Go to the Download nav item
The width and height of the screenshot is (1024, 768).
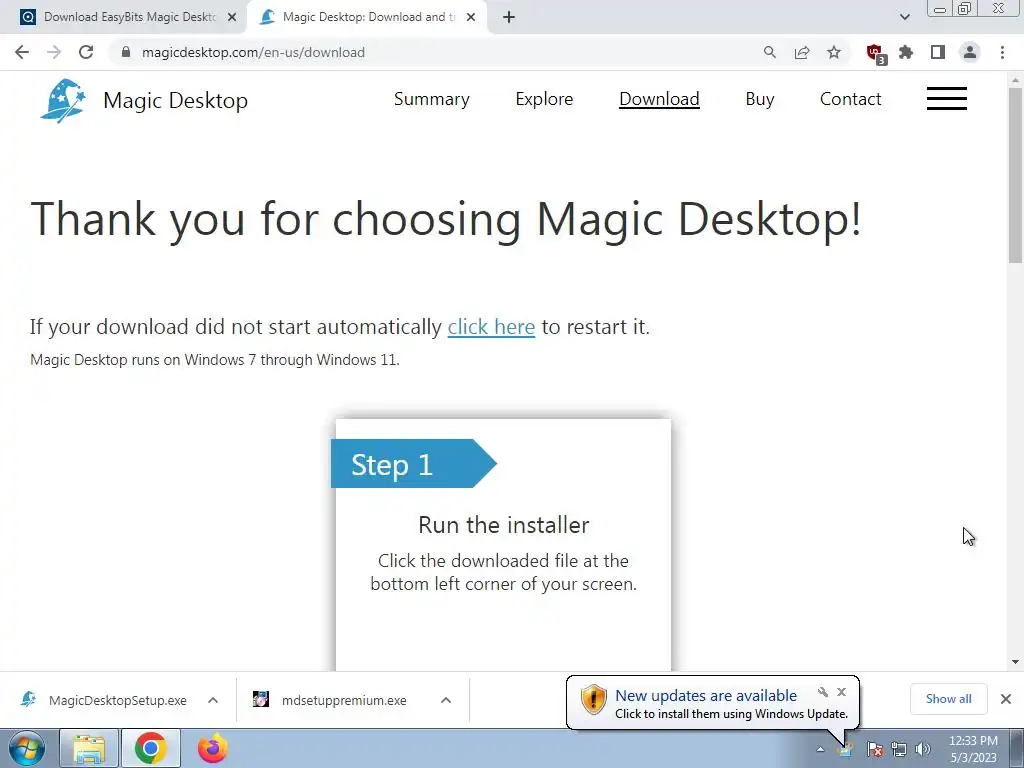pos(660,99)
